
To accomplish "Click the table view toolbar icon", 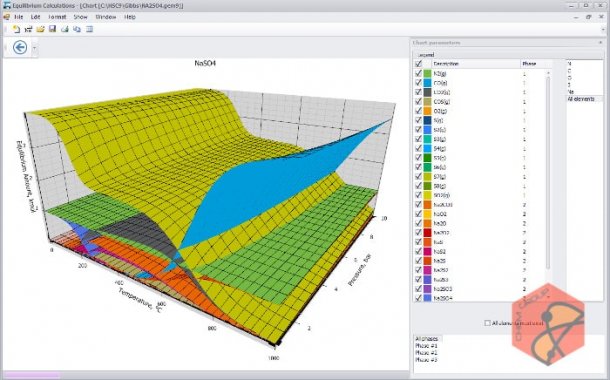I will tap(89, 29).
